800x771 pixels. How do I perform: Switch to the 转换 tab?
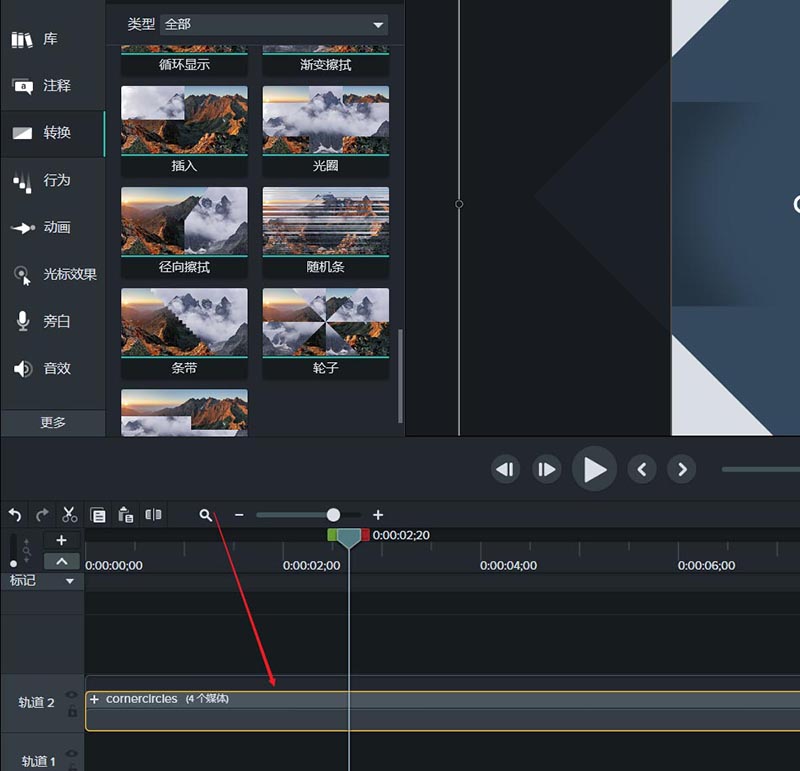[52, 133]
